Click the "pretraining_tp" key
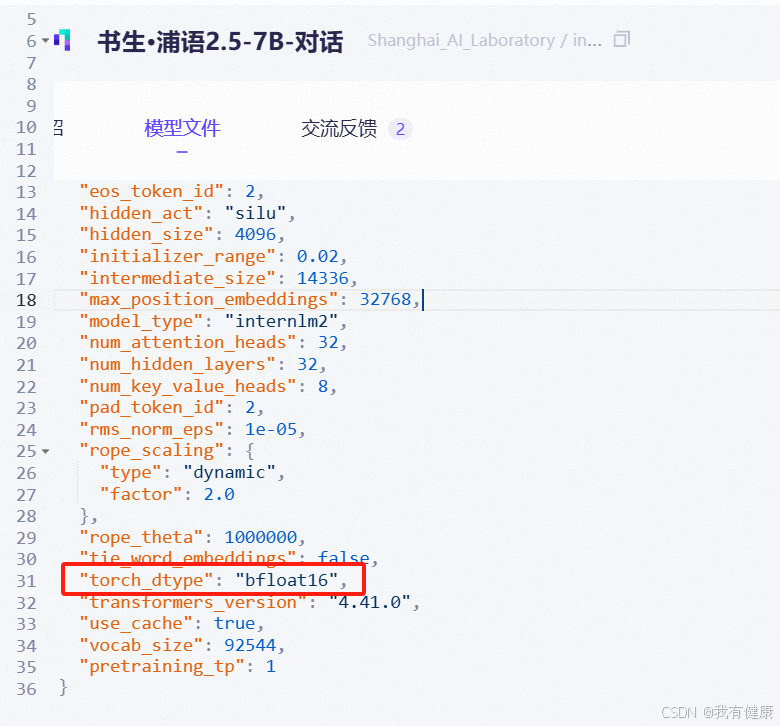 [x=162, y=667]
